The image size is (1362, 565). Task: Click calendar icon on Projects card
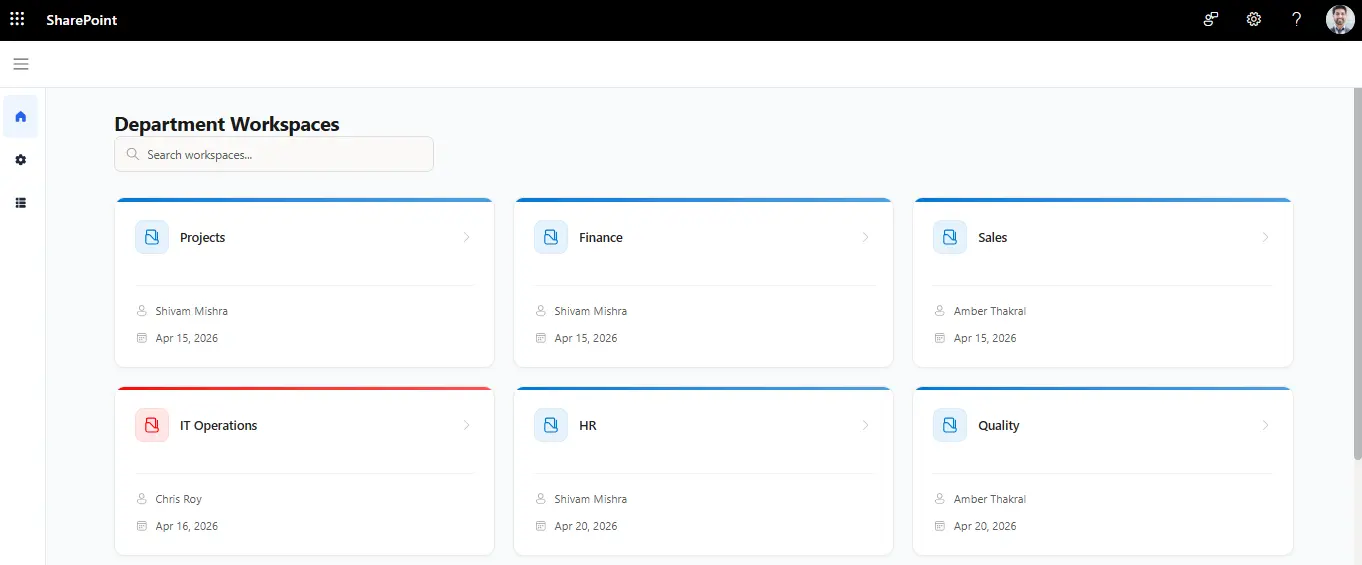pyautogui.click(x=141, y=338)
